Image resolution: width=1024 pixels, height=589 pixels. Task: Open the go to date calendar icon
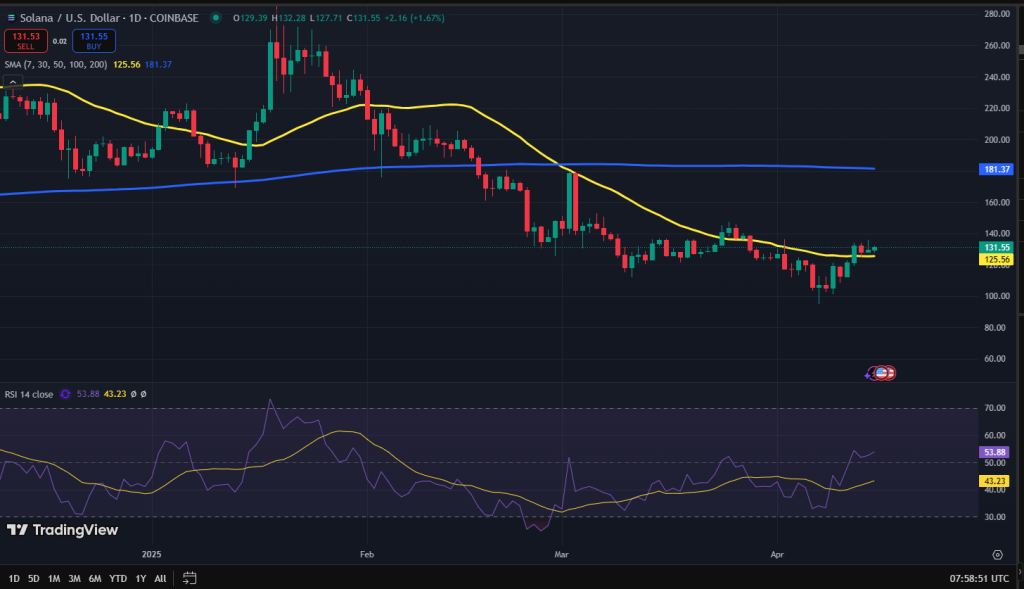pyautogui.click(x=189, y=578)
